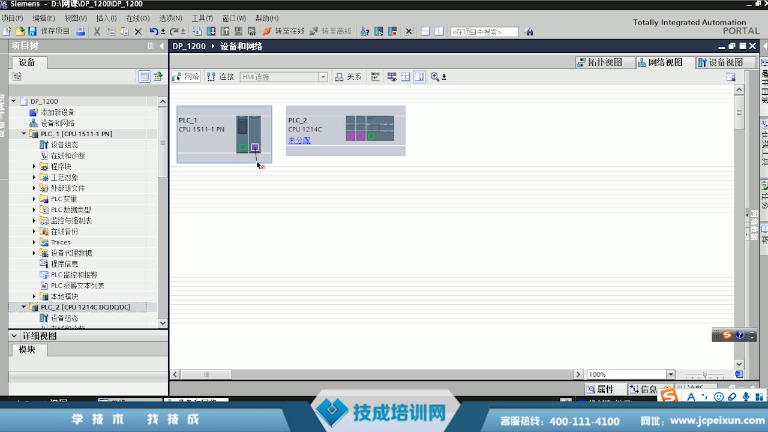Click the 添加新设备 tree item
The image size is (768, 432).
(x=57, y=112)
